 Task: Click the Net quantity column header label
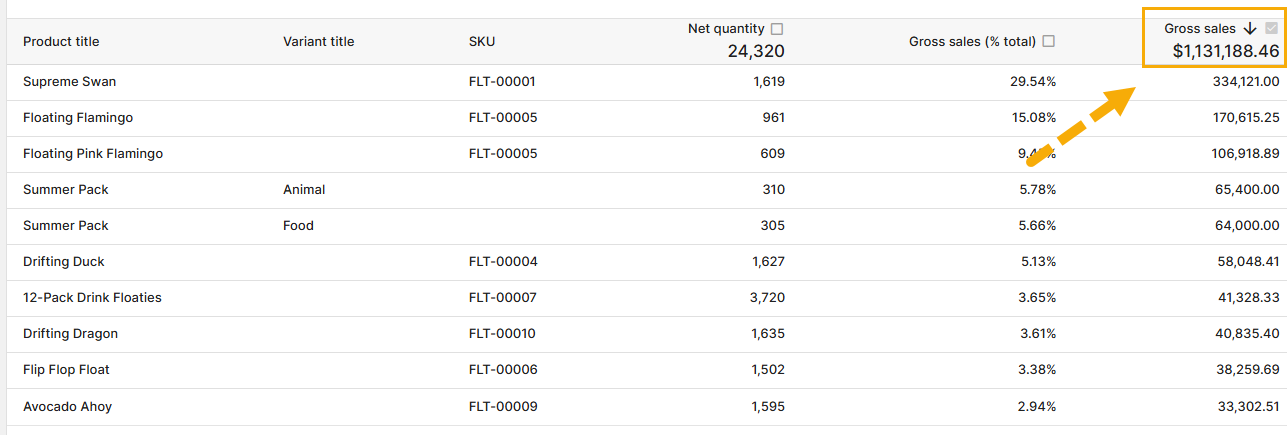click(x=726, y=29)
